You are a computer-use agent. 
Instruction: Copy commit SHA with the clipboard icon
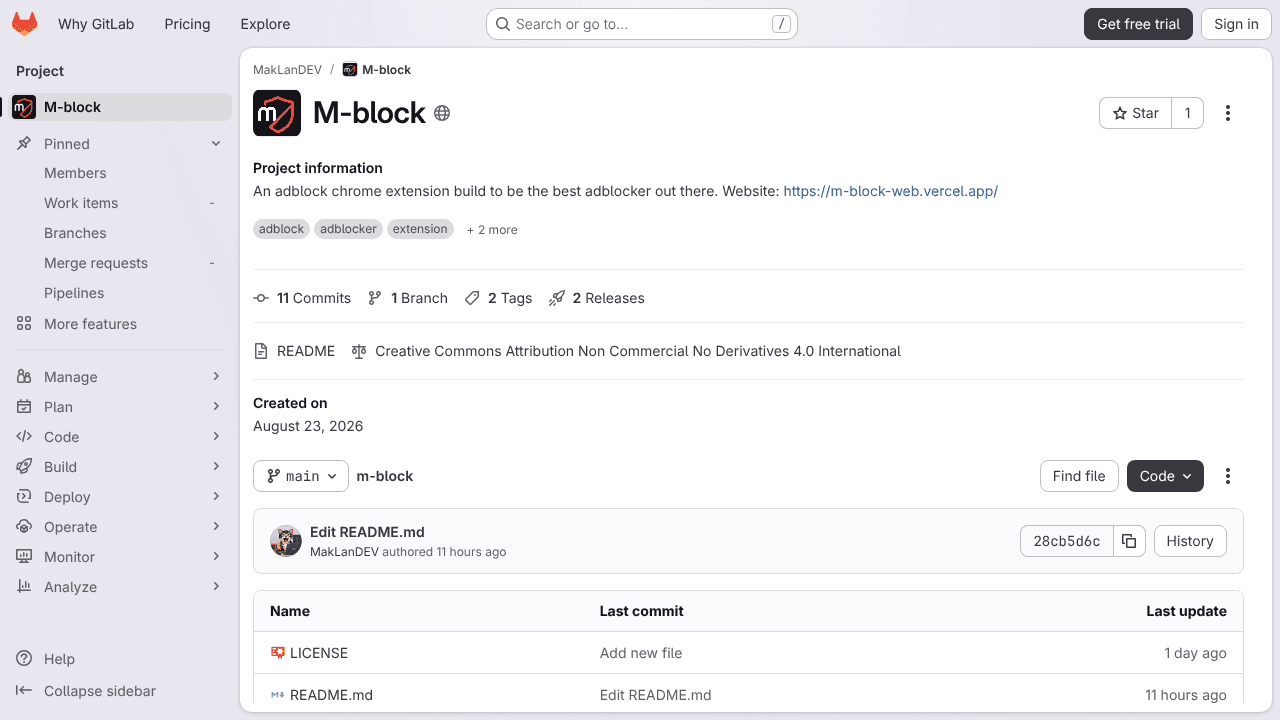pyautogui.click(x=1129, y=541)
